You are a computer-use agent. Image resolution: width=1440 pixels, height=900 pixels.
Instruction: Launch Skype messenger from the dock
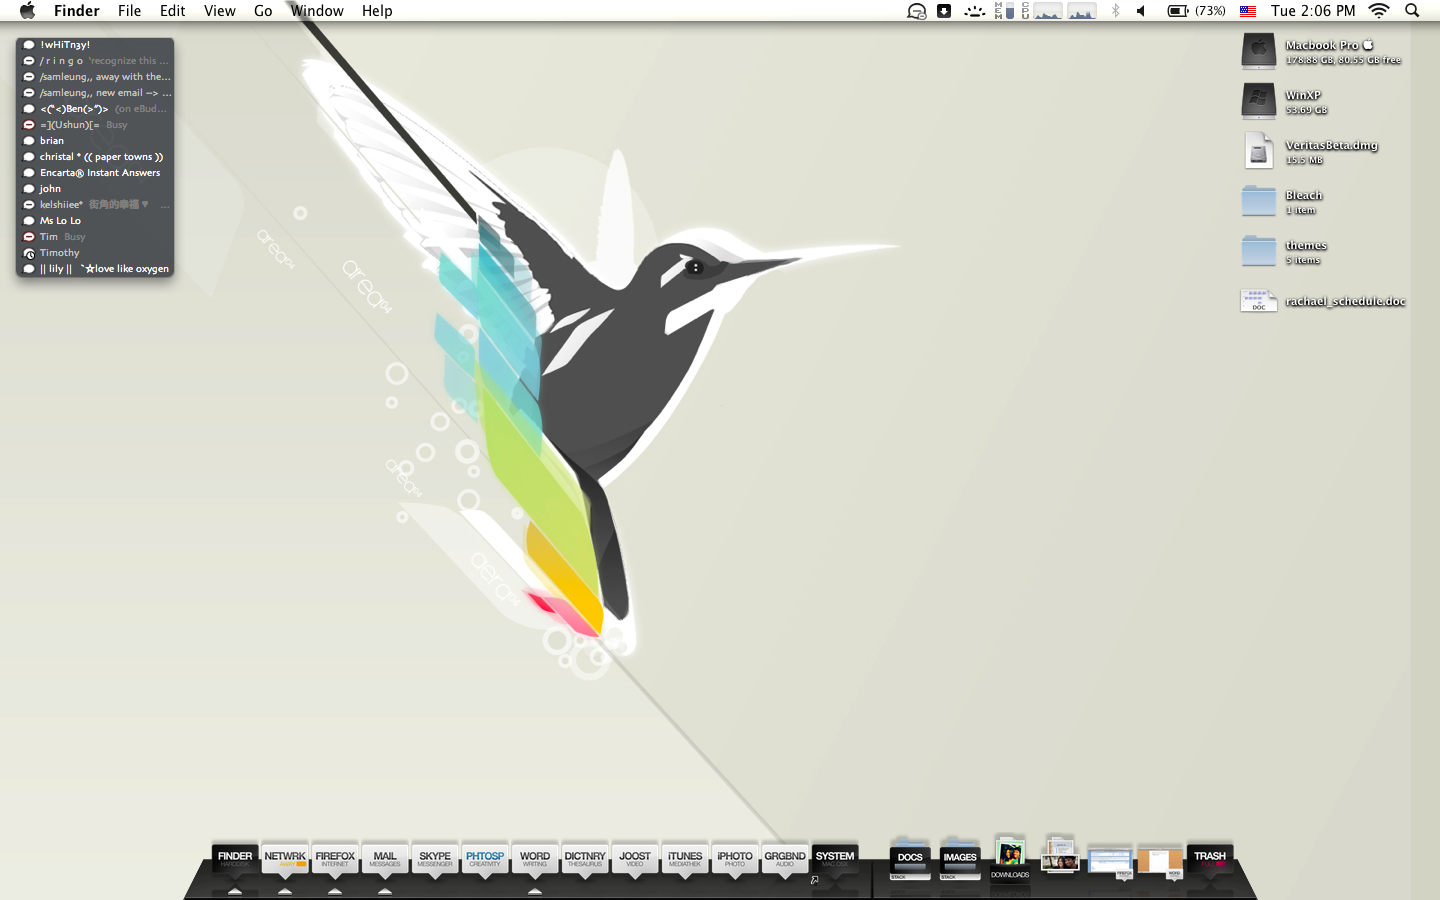[435, 859]
